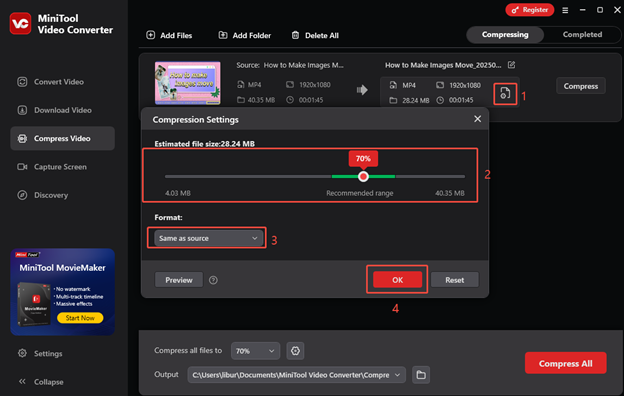Screen dimensions: 624x396
Task: Click the MiniTool Video Converter logo icon
Action: pyautogui.click(x=20, y=23)
